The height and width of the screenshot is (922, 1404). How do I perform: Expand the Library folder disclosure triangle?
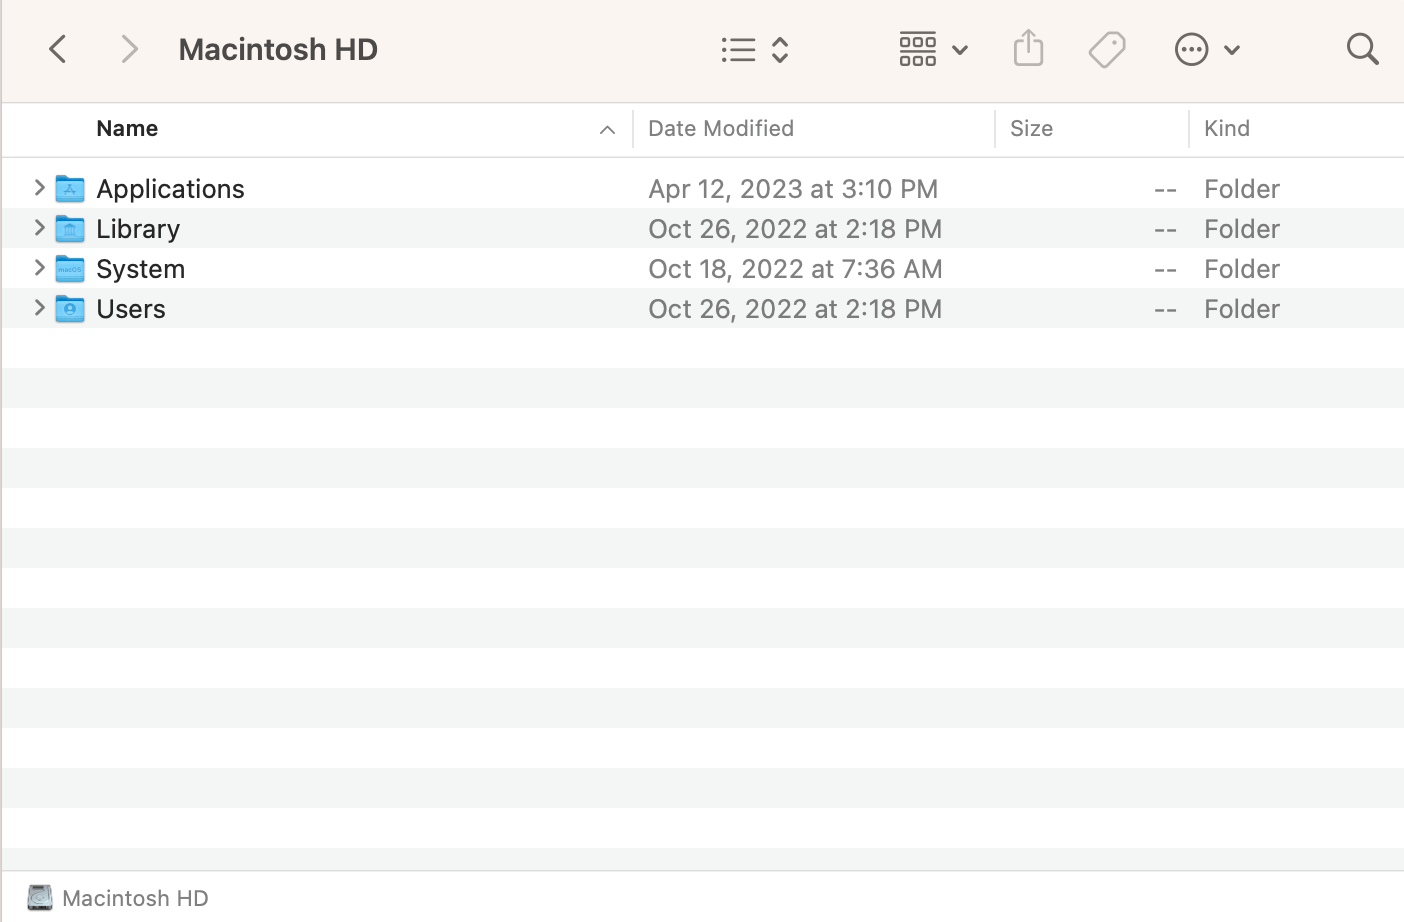[38, 228]
